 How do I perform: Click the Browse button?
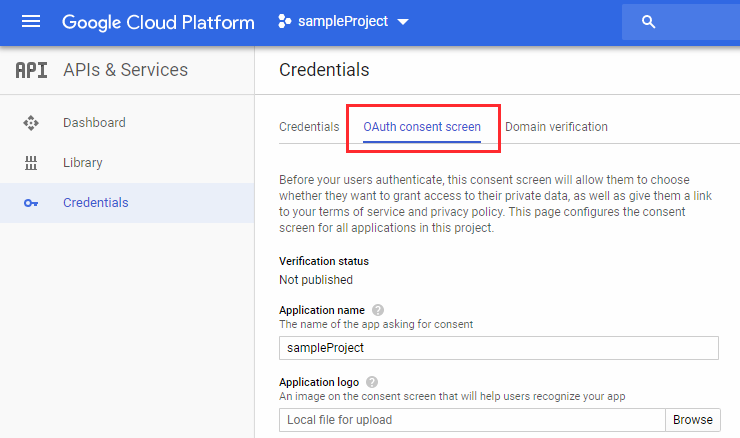693,420
